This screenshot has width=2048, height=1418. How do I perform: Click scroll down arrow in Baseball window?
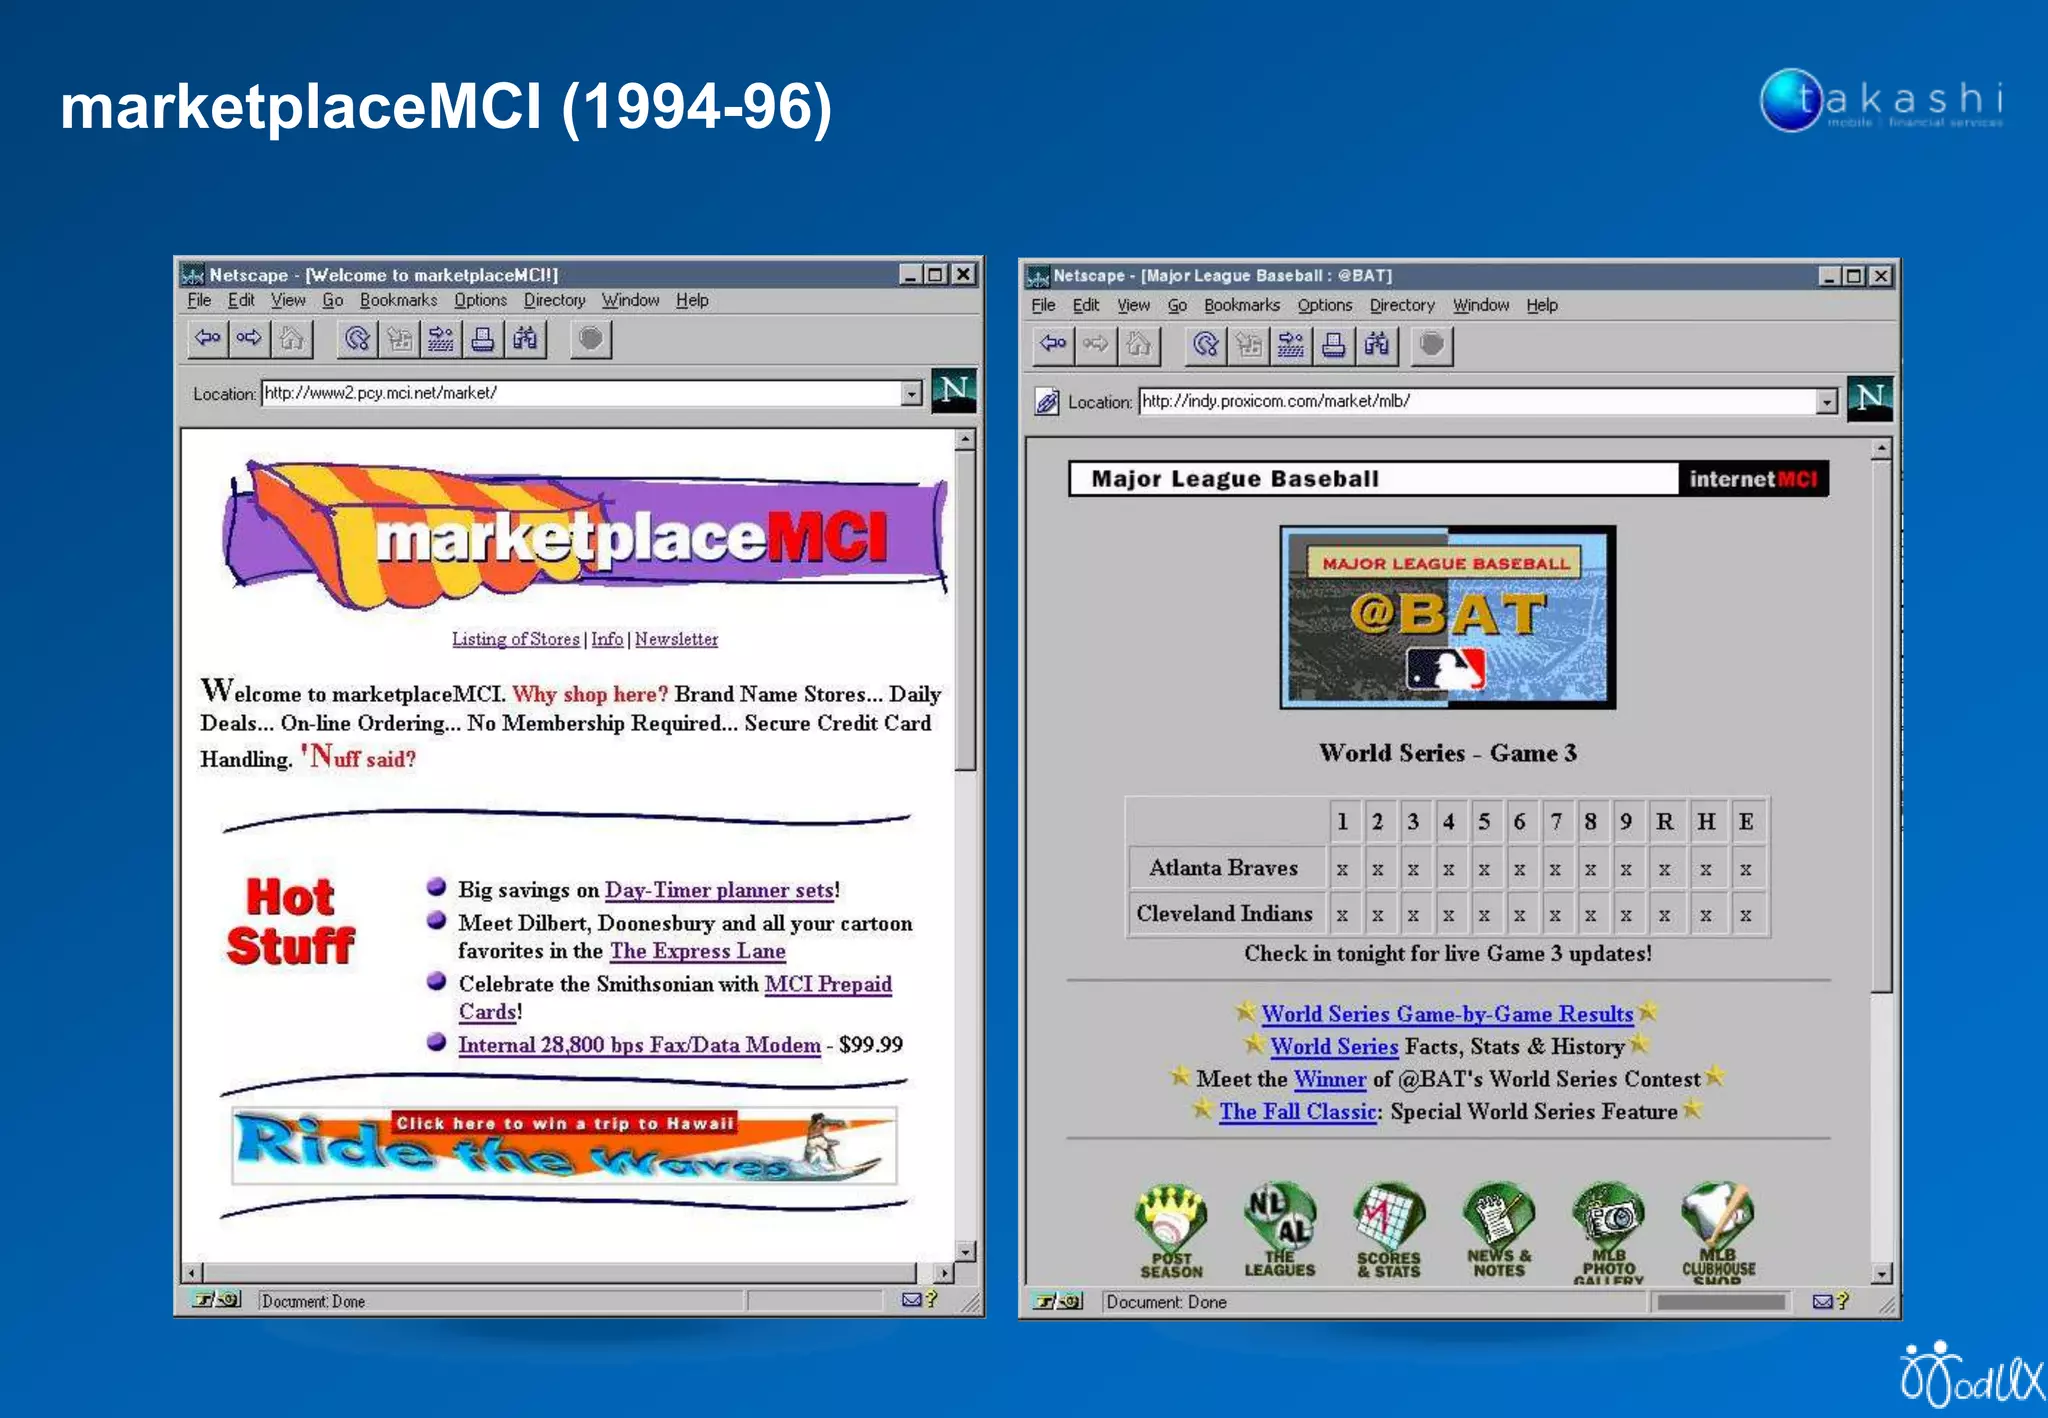[x=1881, y=1274]
